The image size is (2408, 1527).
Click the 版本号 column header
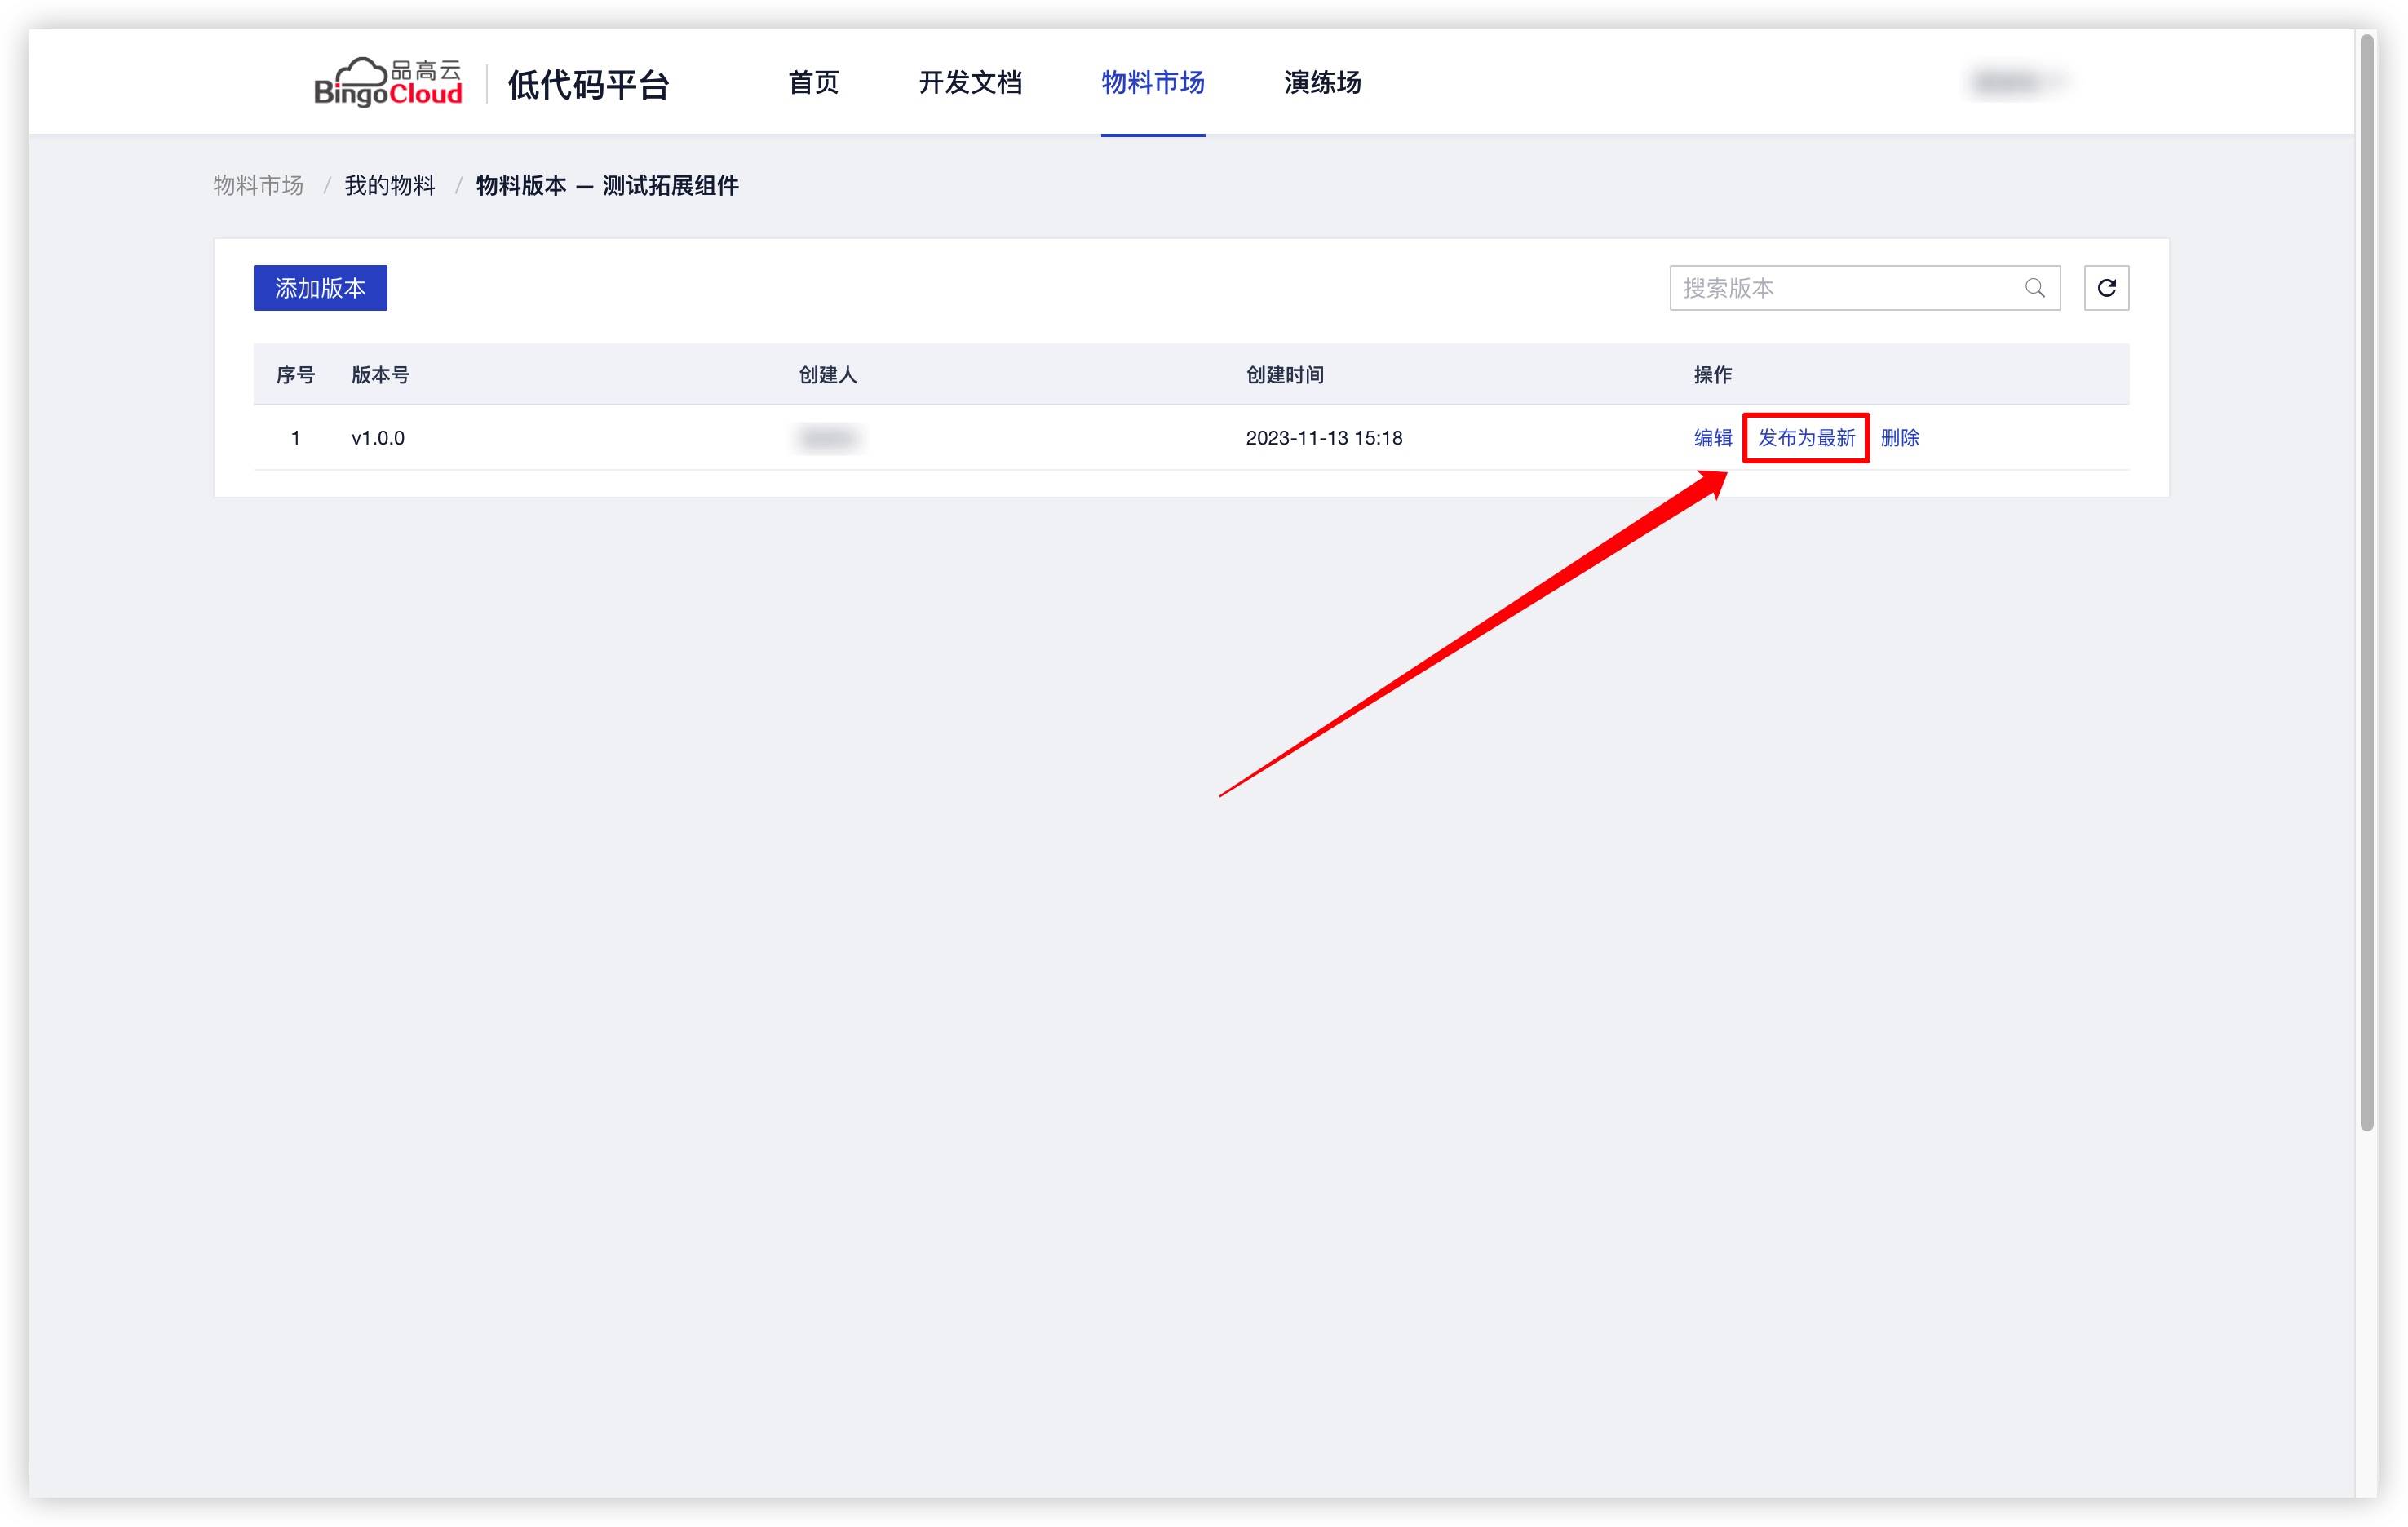380,375
